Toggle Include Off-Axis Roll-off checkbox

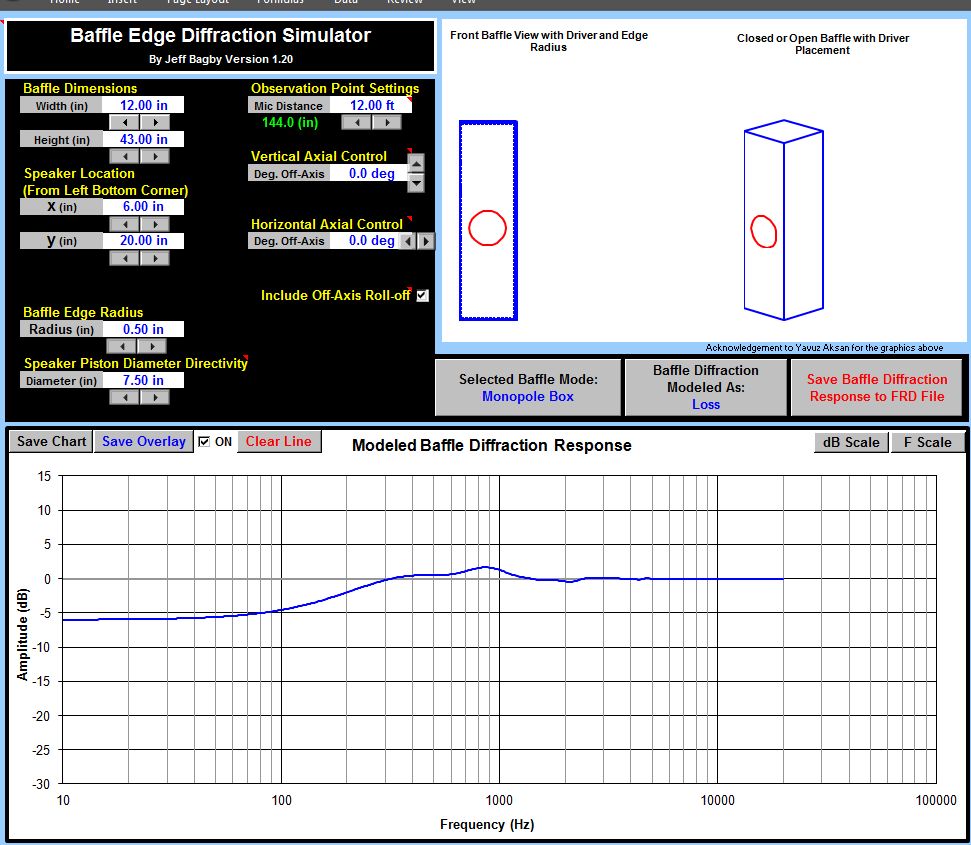tap(422, 295)
